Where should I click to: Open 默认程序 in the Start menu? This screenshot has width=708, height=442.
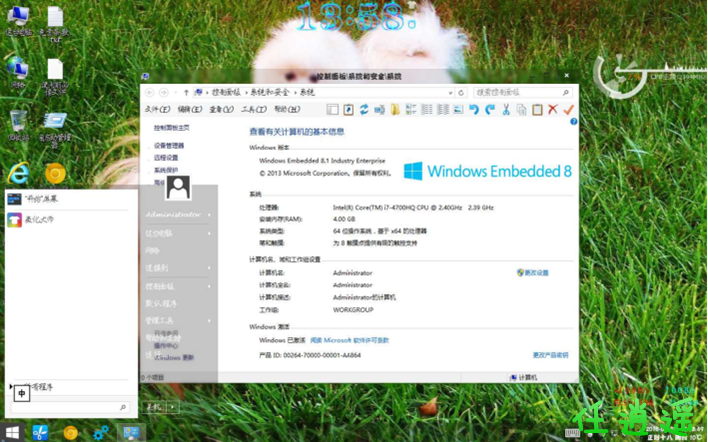pos(161,303)
